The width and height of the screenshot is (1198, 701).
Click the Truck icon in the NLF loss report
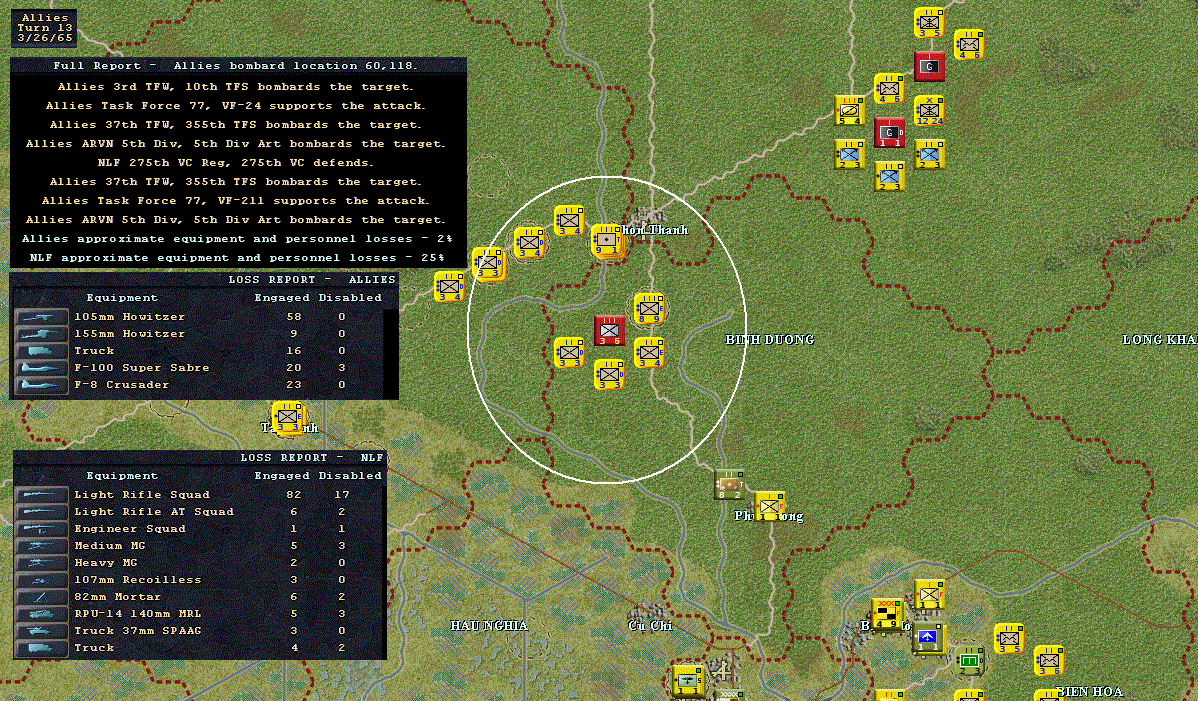[41, 648]
